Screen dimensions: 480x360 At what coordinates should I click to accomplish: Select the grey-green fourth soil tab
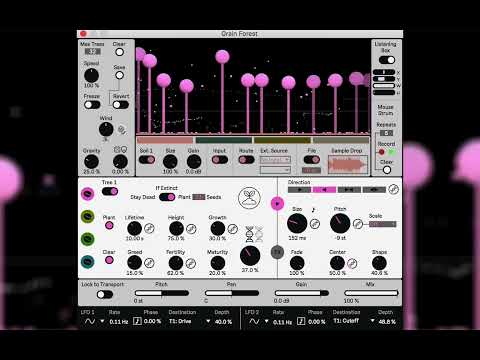341,140
